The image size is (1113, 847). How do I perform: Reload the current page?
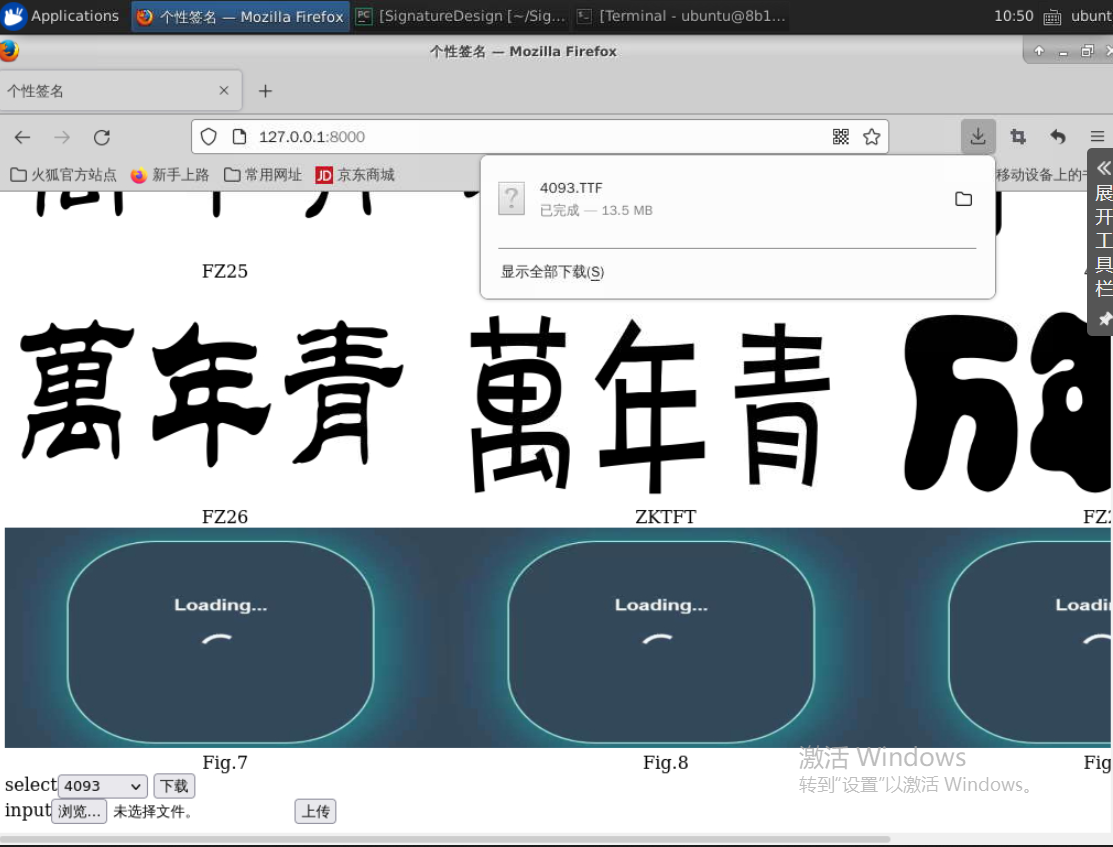click(x=102, y=137)
